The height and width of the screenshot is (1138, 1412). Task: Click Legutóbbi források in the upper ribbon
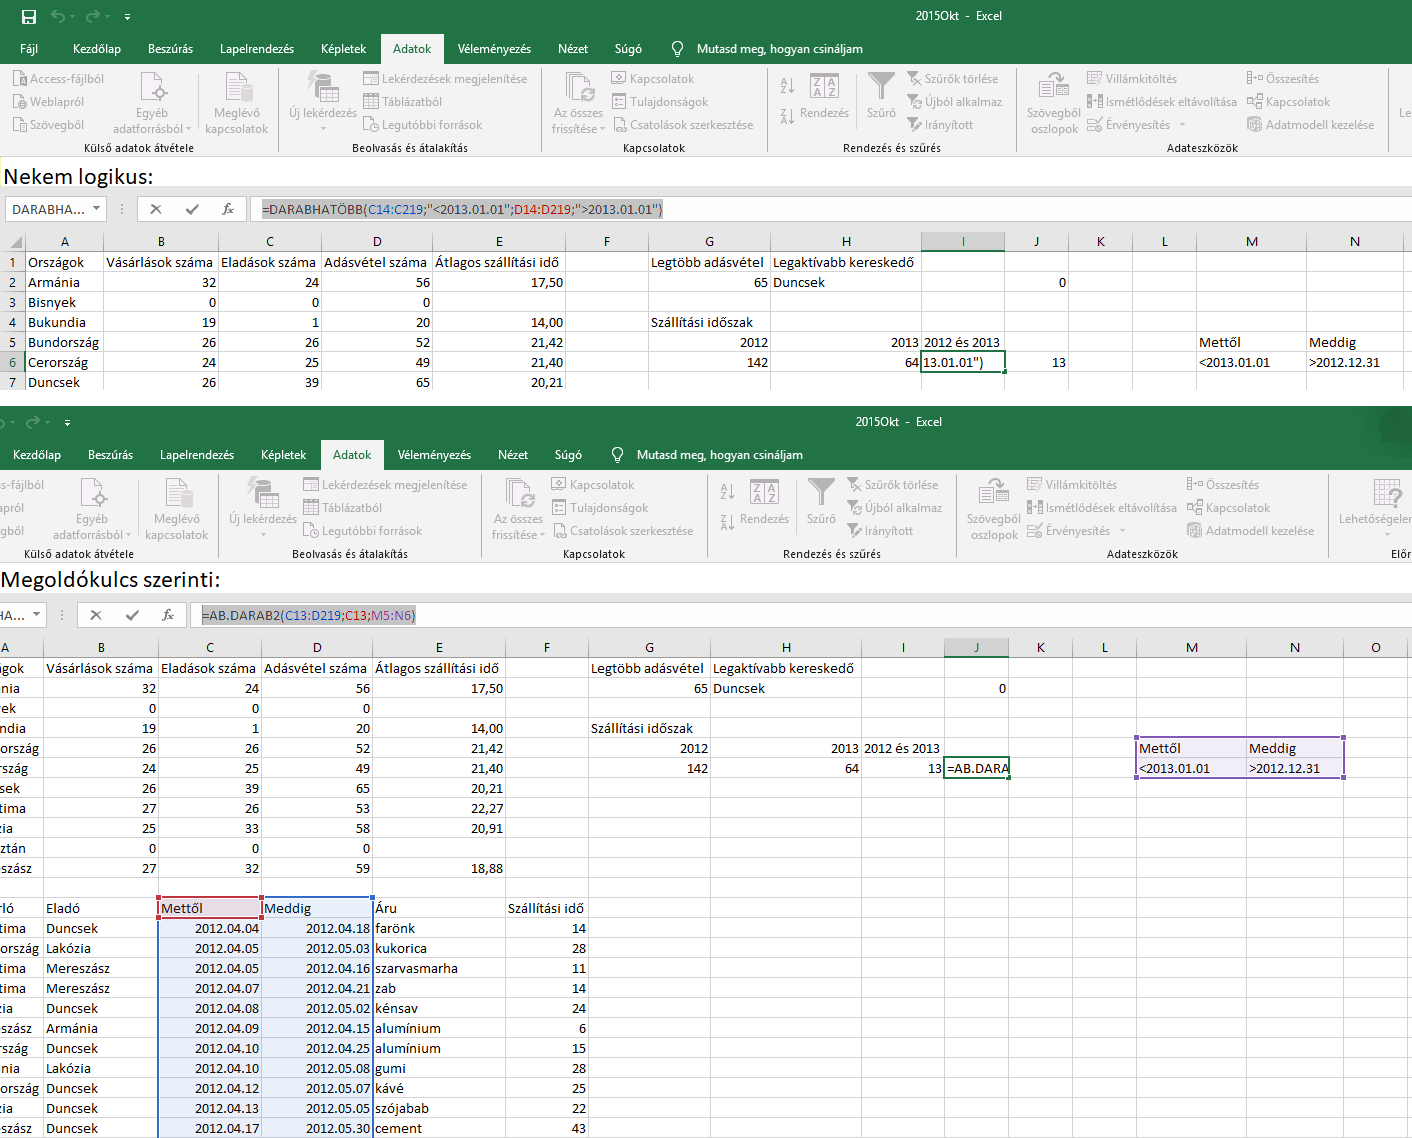[x=423, y=125]
